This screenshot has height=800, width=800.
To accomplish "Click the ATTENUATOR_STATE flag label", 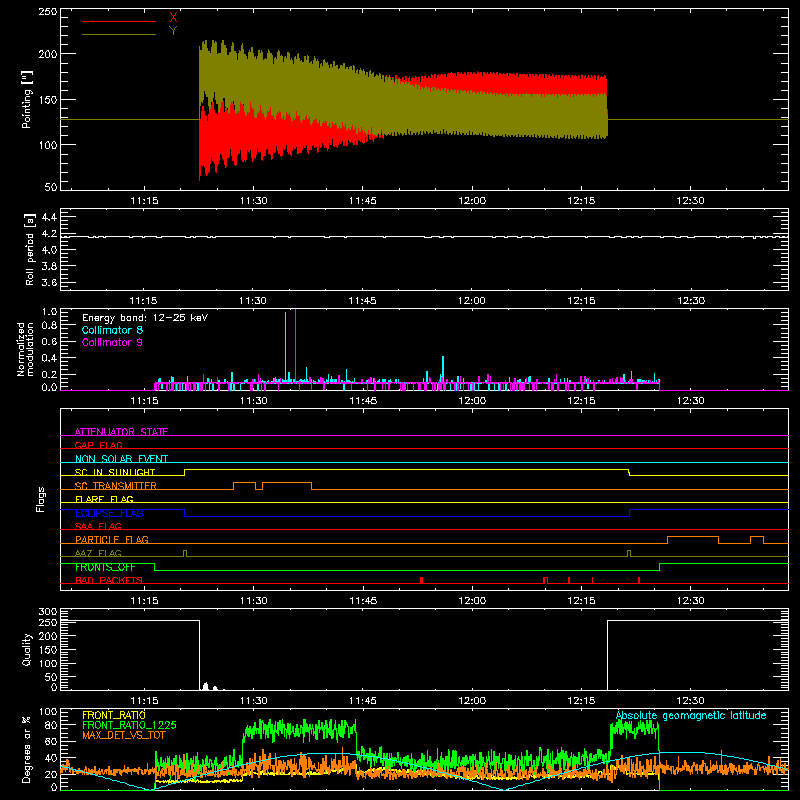I will pos(121,432).
